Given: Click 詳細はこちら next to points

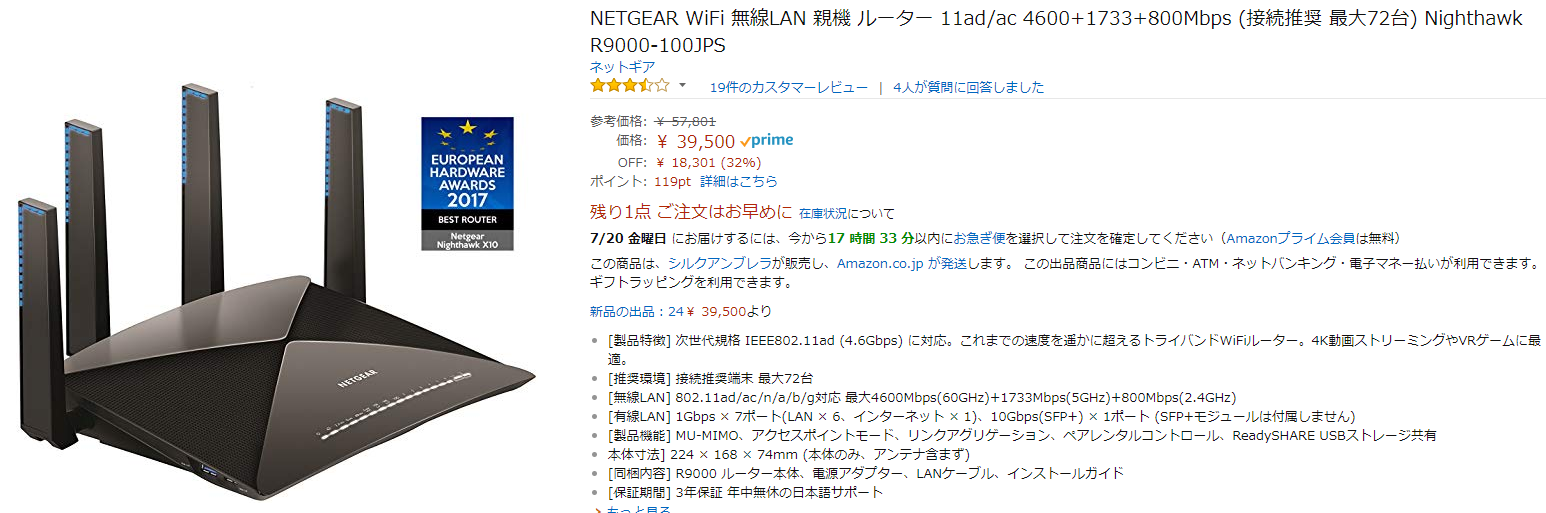Looking at the screenshot, I should click(x=738, y=182).
